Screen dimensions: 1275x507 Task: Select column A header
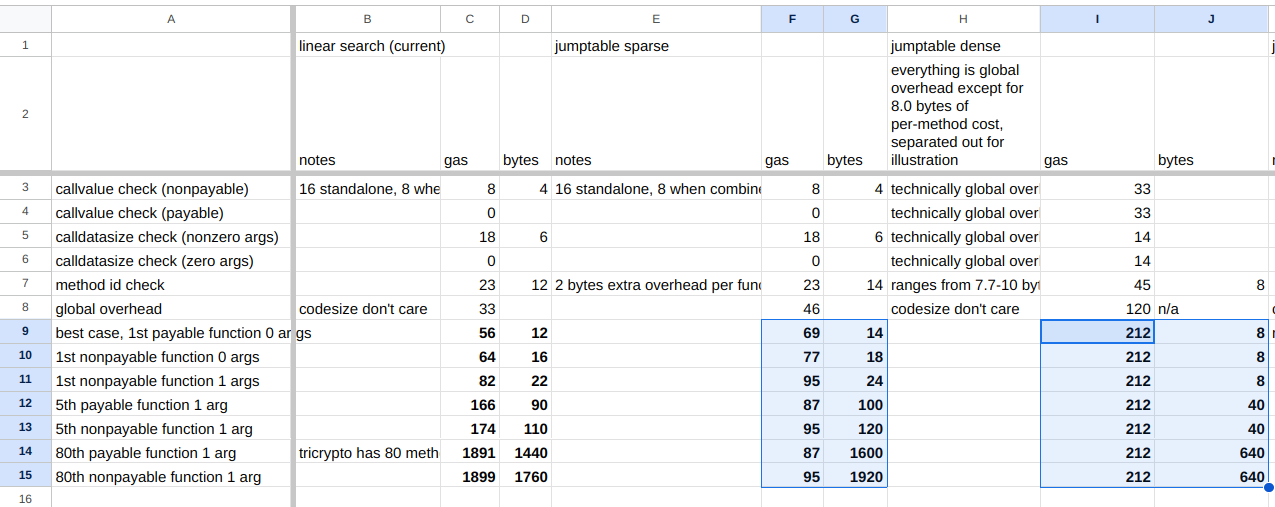pyautogui.click(x=171, y=18)
